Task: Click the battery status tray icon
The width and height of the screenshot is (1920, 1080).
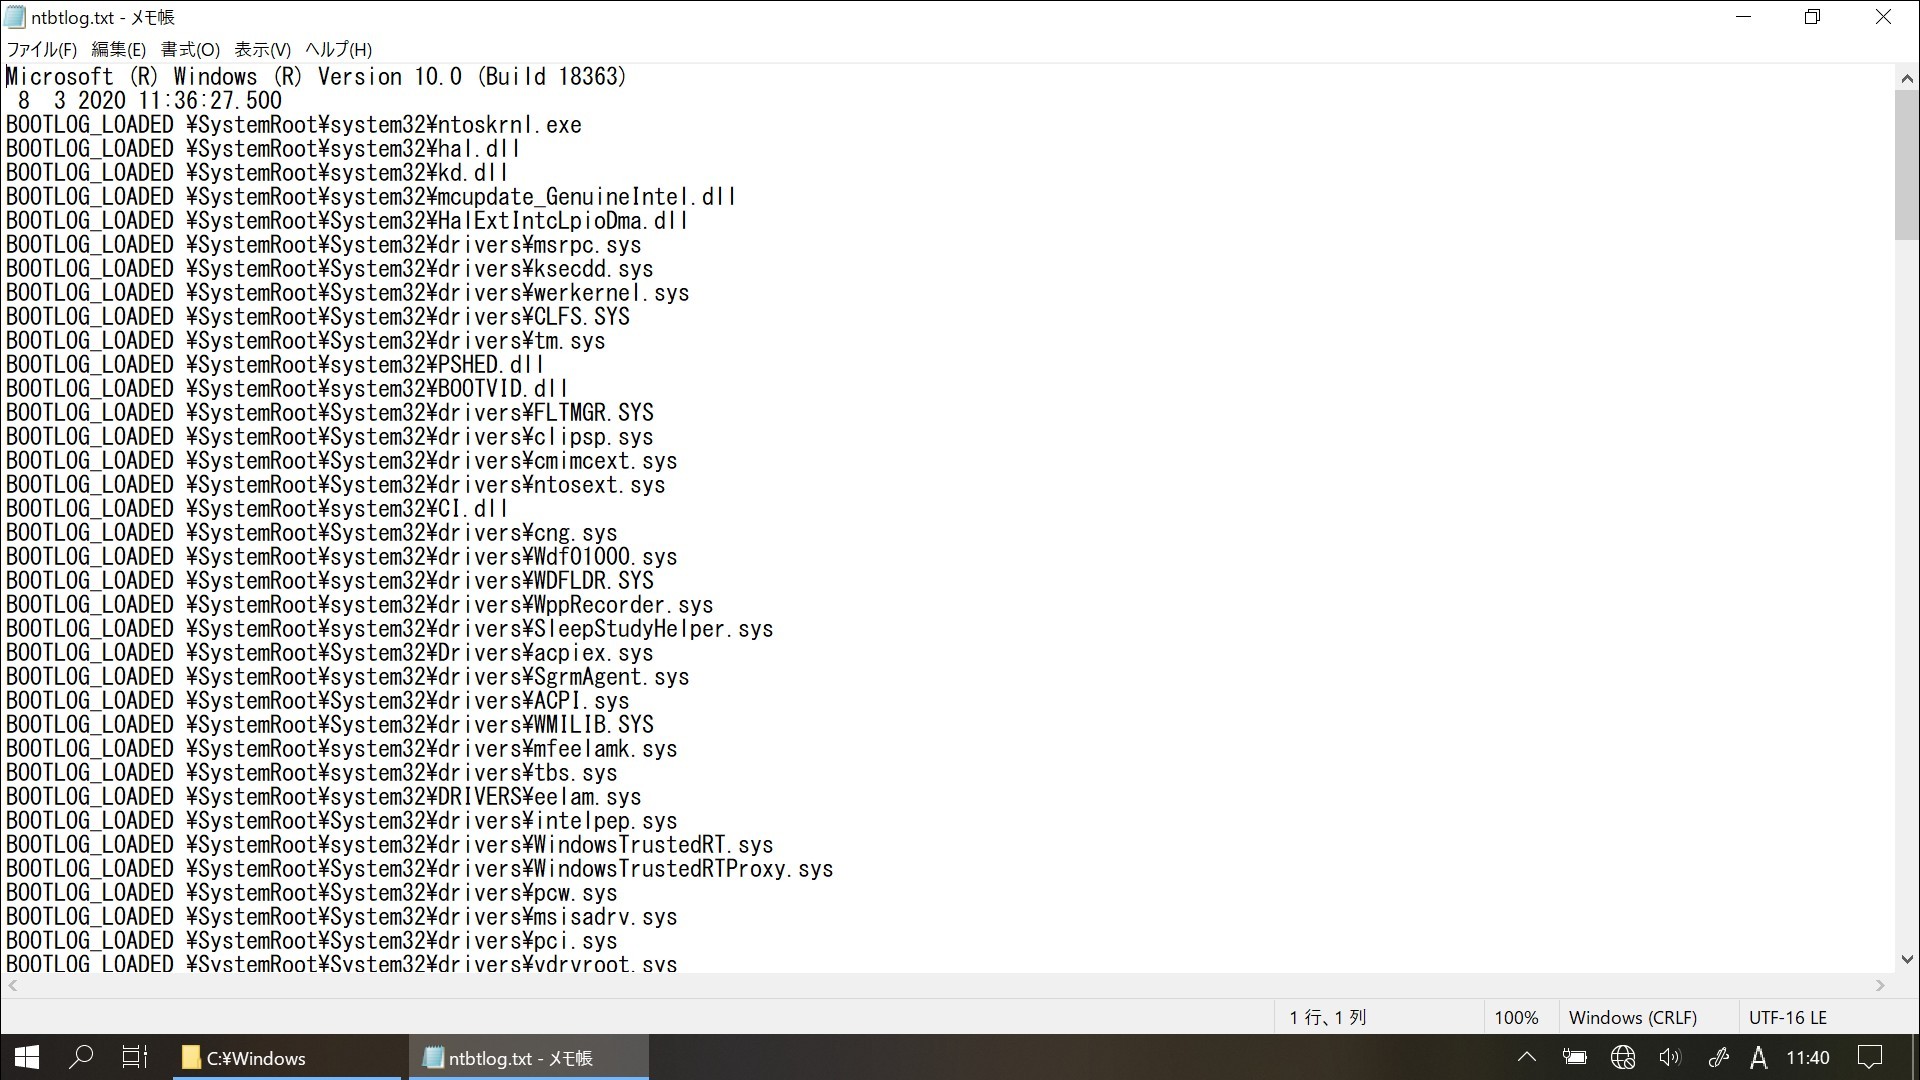Action: click(x=1575, y=1057)
